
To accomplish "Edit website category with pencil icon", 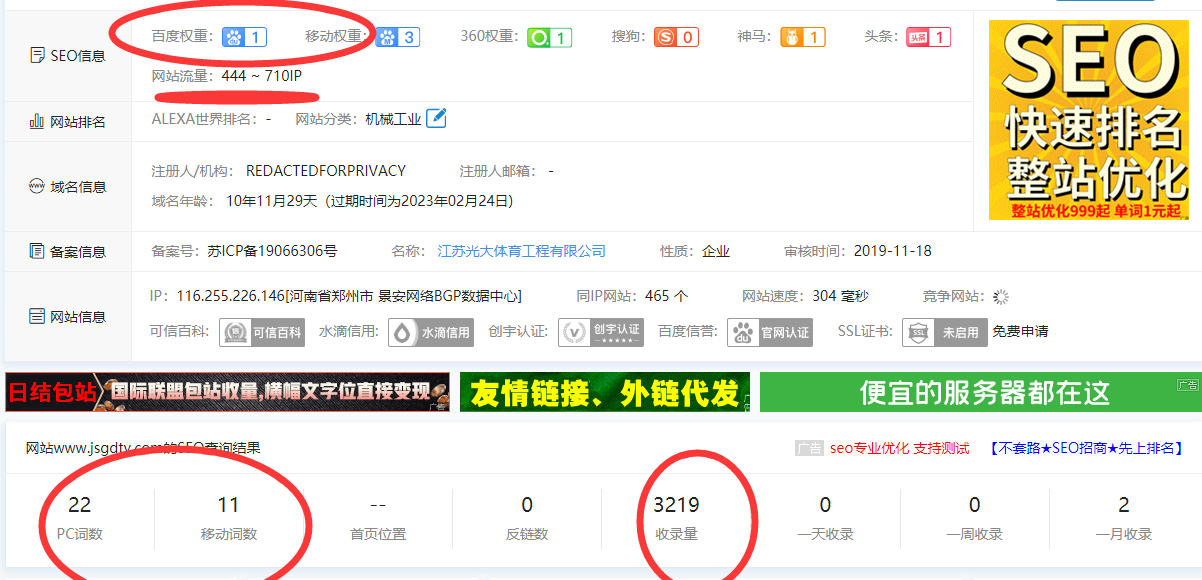I will point(436,119).
